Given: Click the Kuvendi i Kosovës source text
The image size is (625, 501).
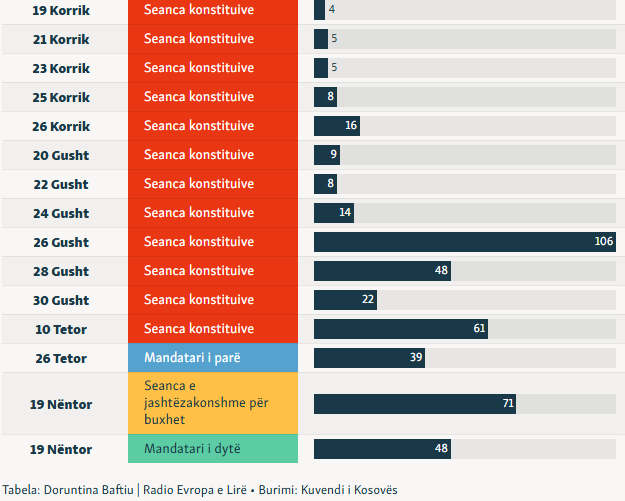Looking at the screenshot, I should click(348, 490).
